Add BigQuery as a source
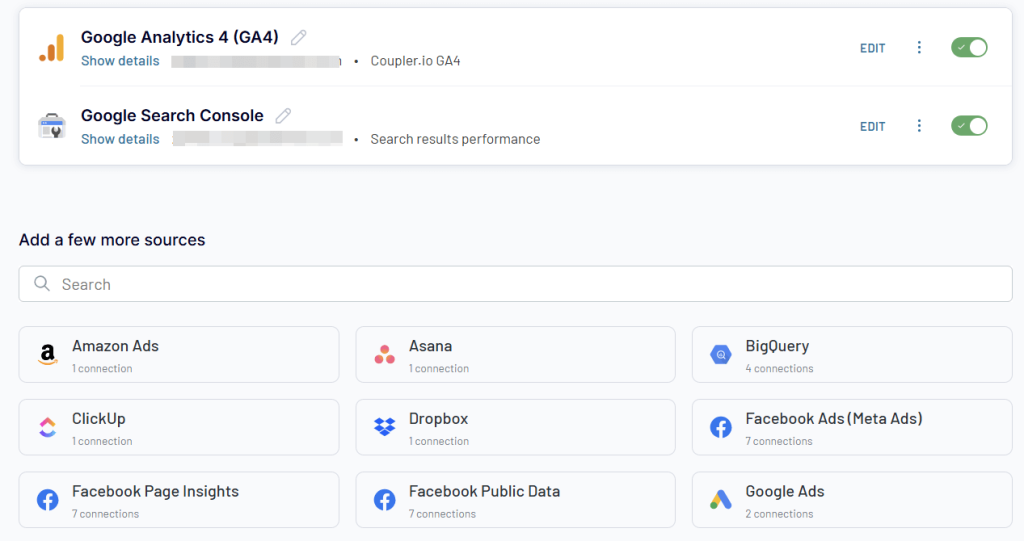Image resolution: width=1024 pixels, height=541 pixels. [852, 354]
